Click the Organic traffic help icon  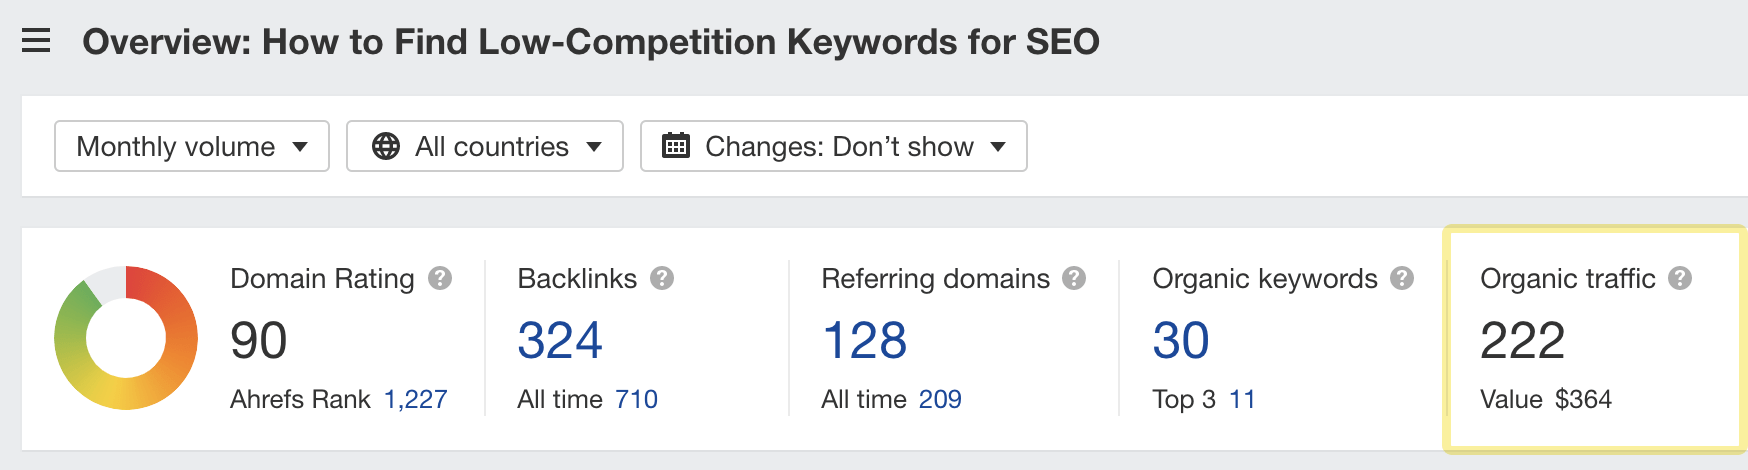[x=1680, y=278]
